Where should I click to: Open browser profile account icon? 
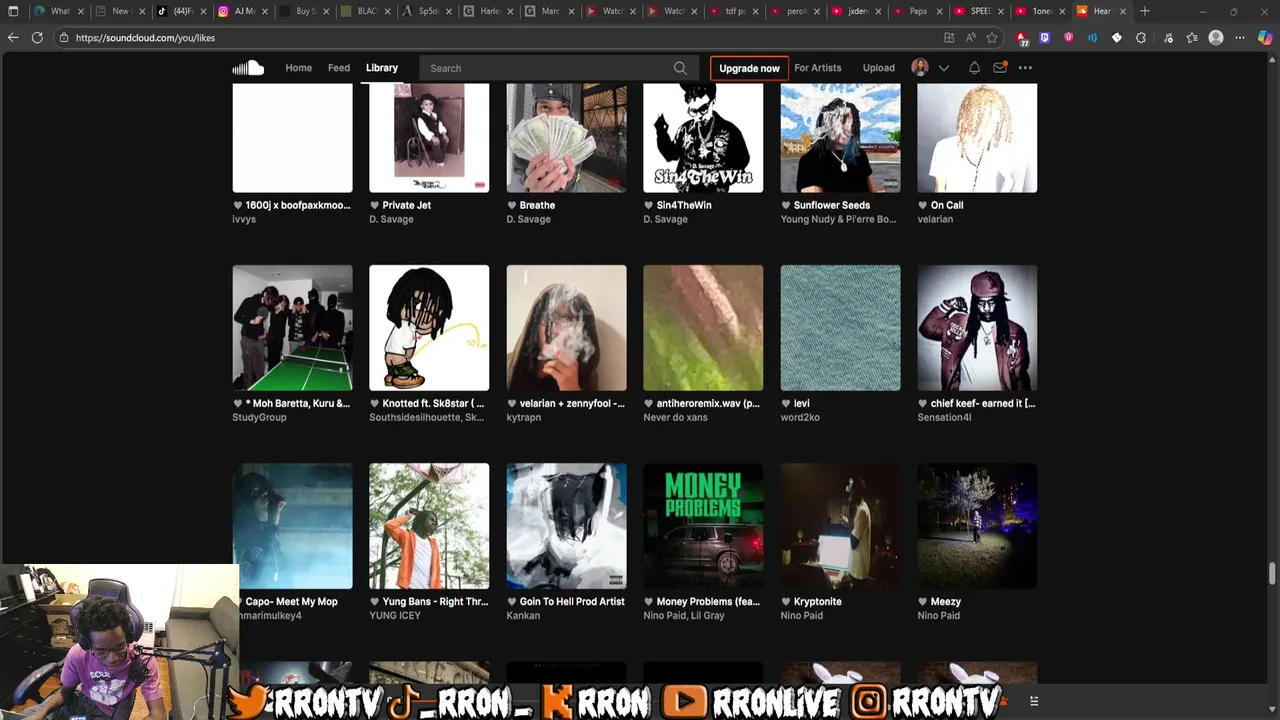pyautogui.click(x=1216, y=37)
